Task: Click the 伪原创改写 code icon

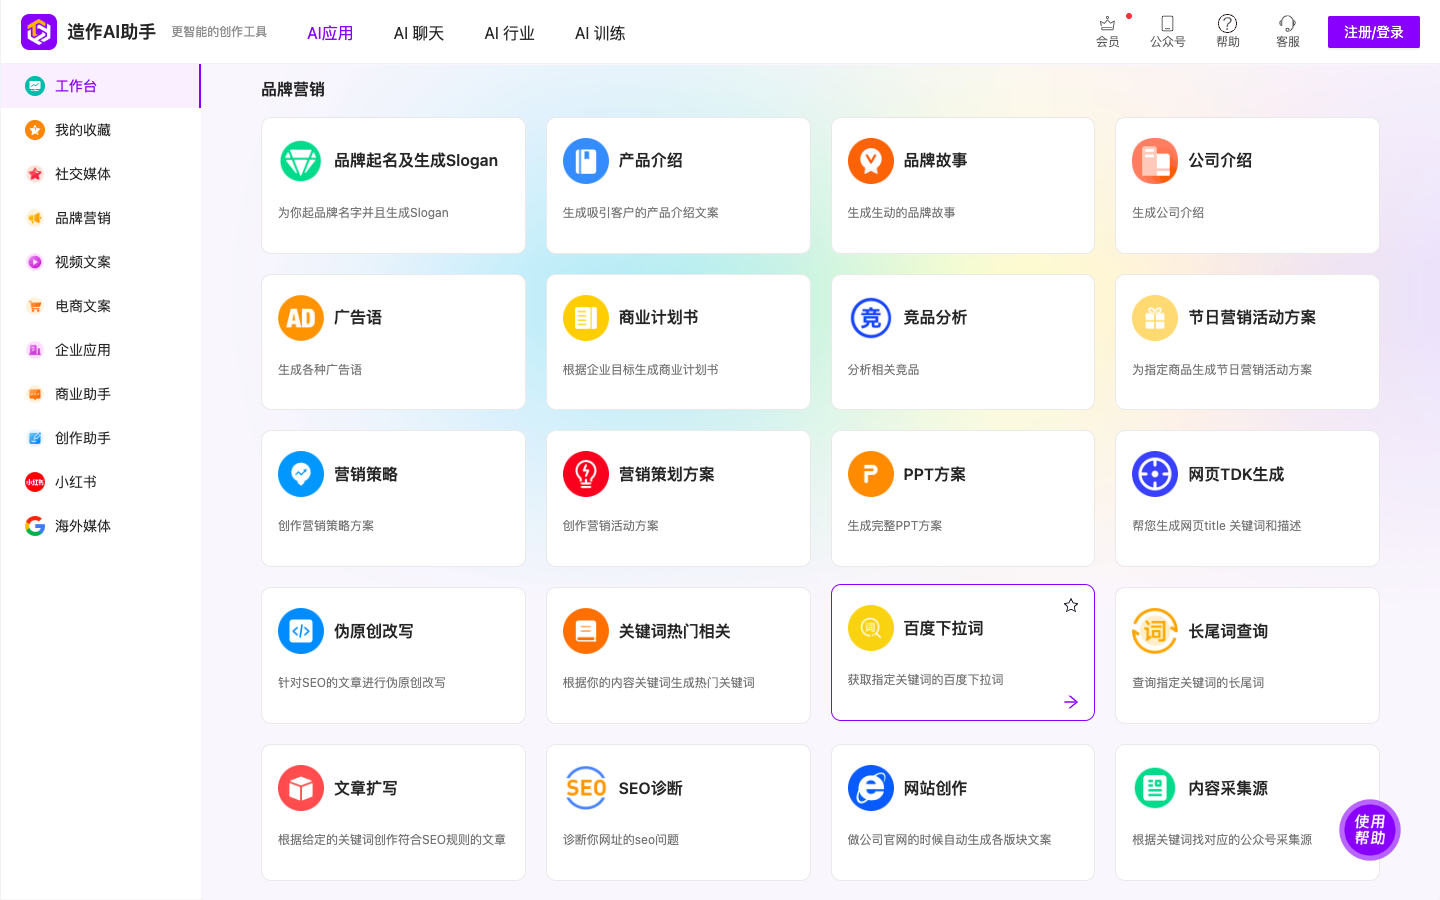Action: (x=301, y=631)
